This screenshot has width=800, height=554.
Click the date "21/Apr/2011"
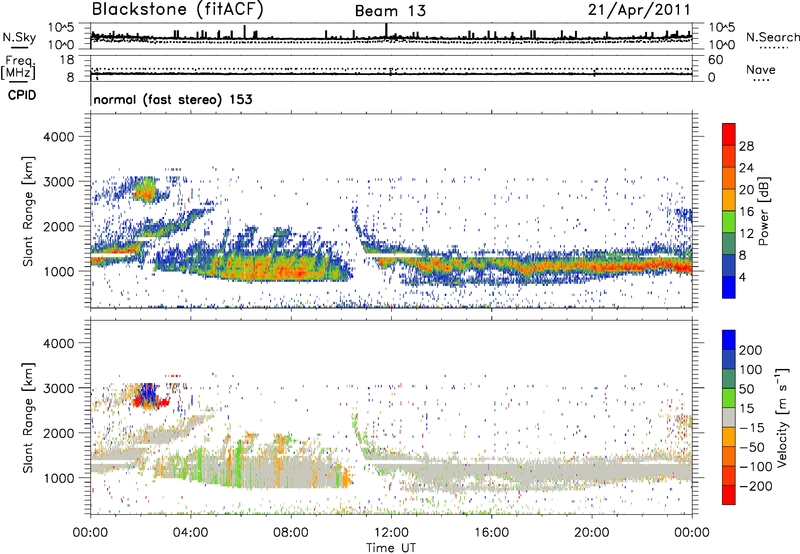click(639, 10)
